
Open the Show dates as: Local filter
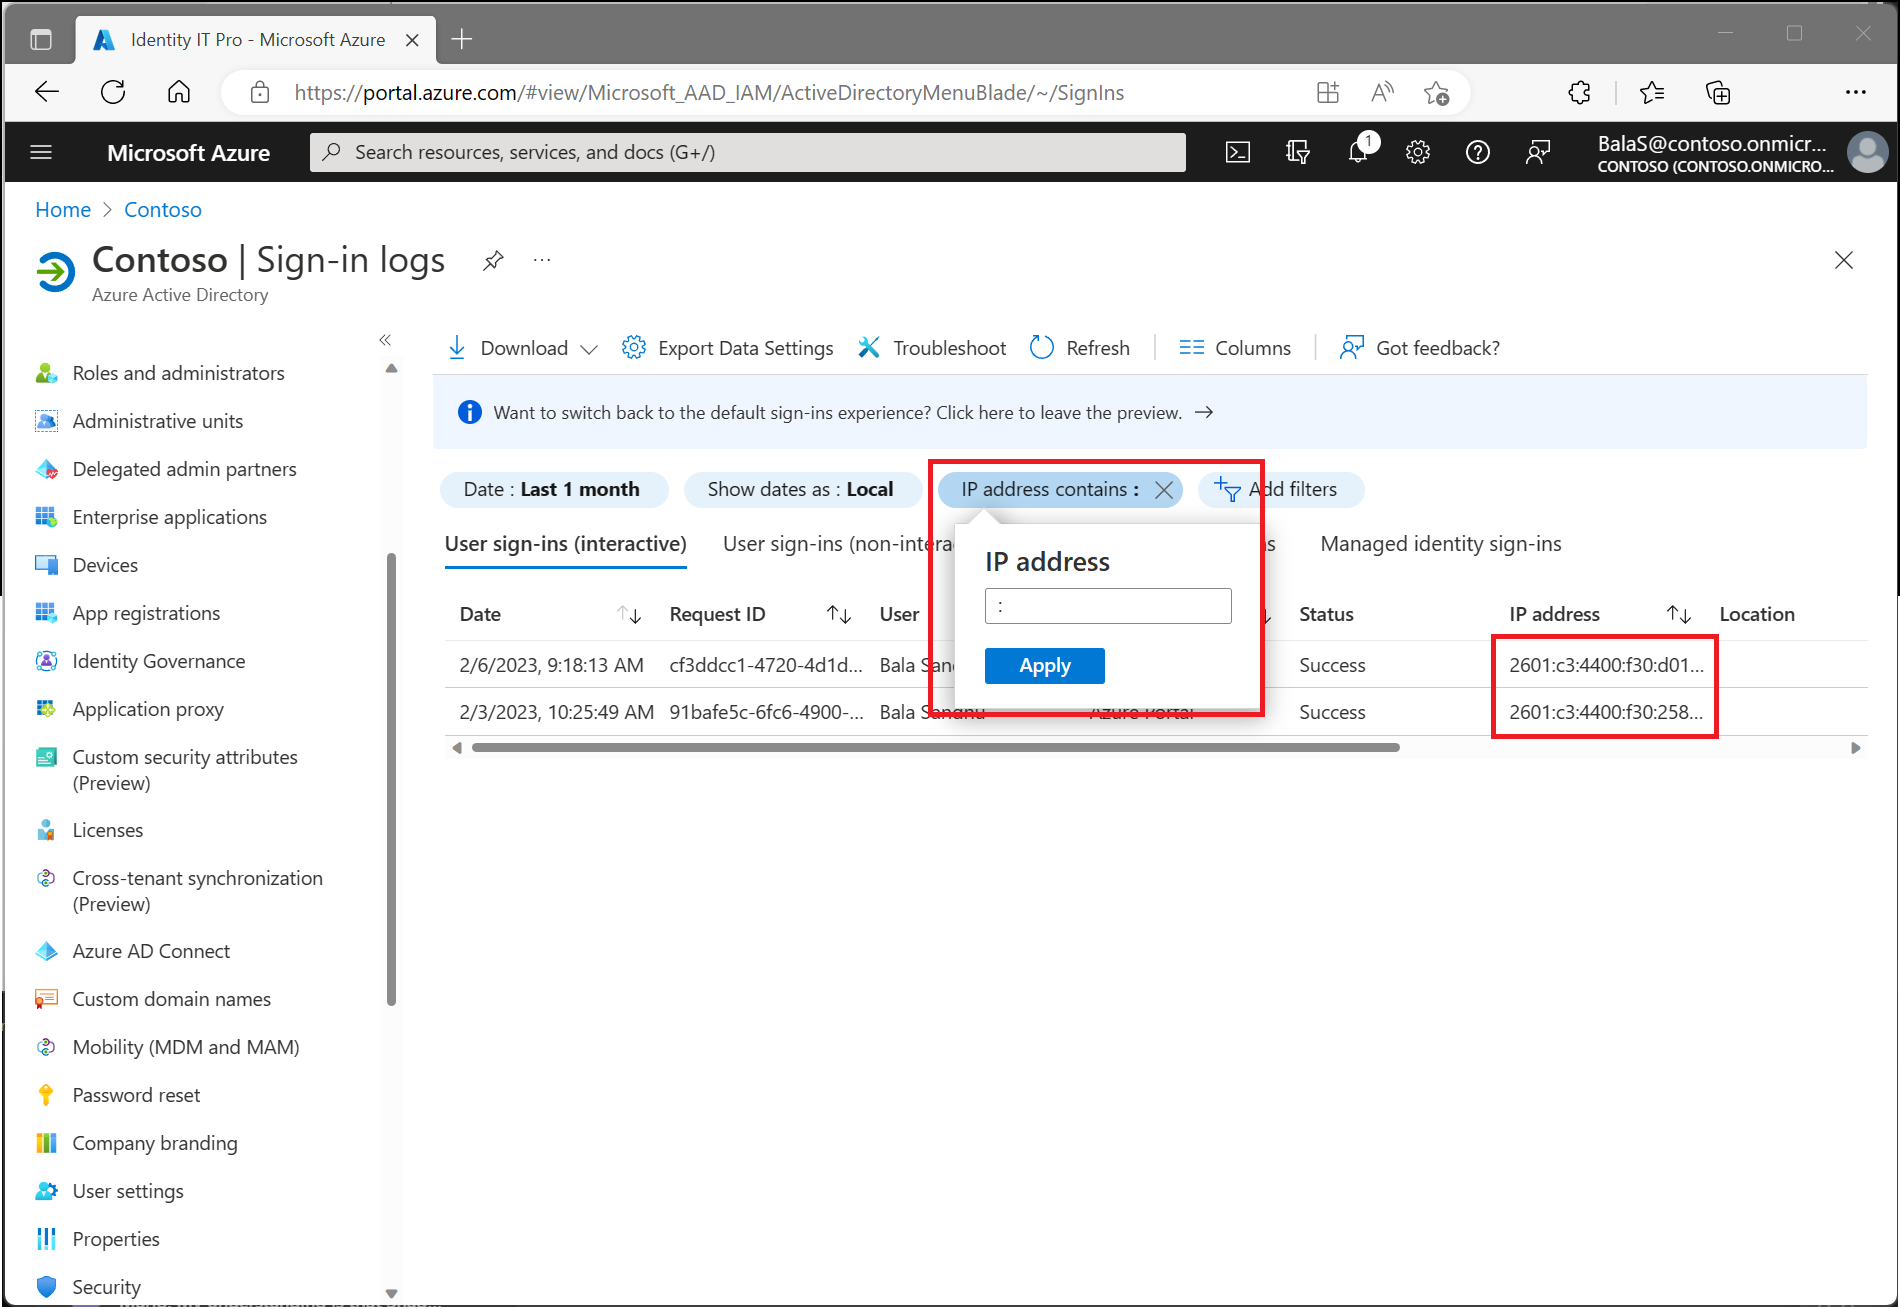[x=801, y=489]
